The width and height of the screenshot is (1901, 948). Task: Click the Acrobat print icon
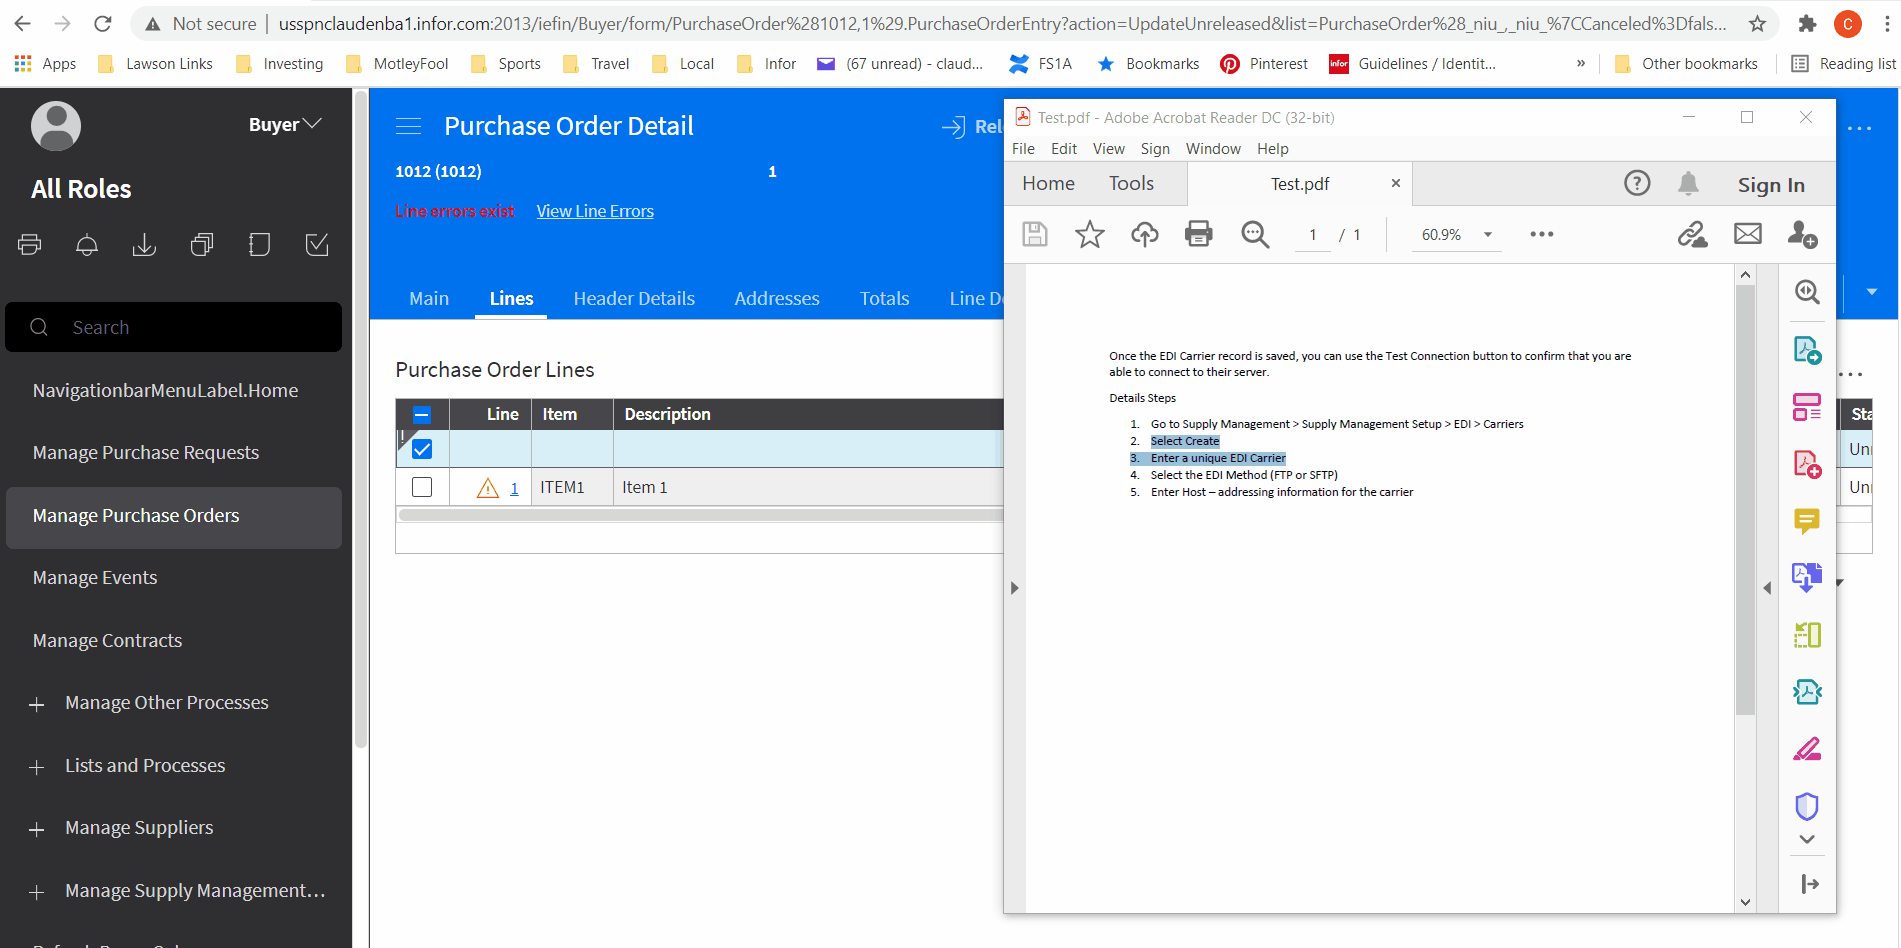tap(1198, 234)
